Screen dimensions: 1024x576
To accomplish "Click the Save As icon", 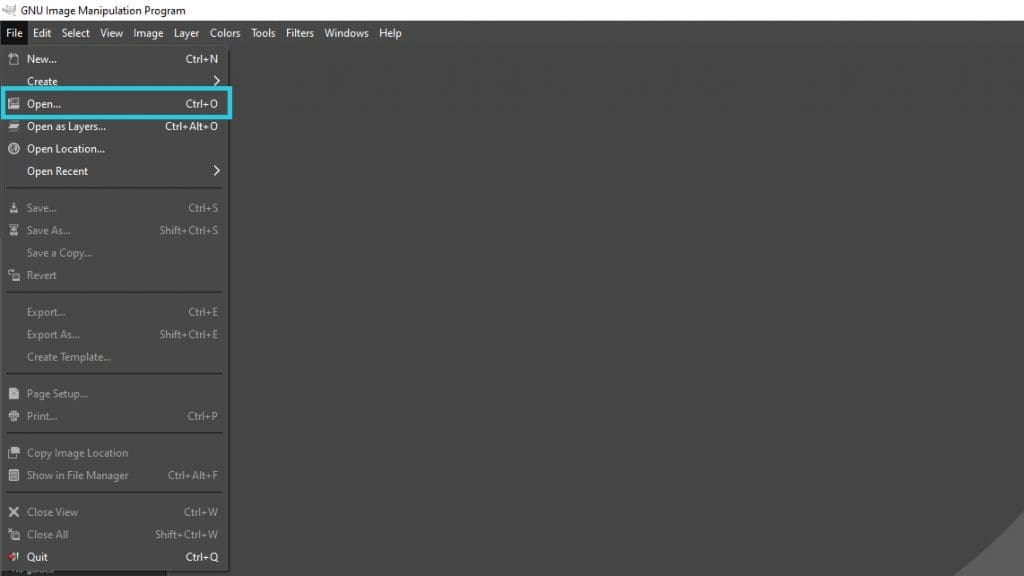I will click(x=14, y=230).
